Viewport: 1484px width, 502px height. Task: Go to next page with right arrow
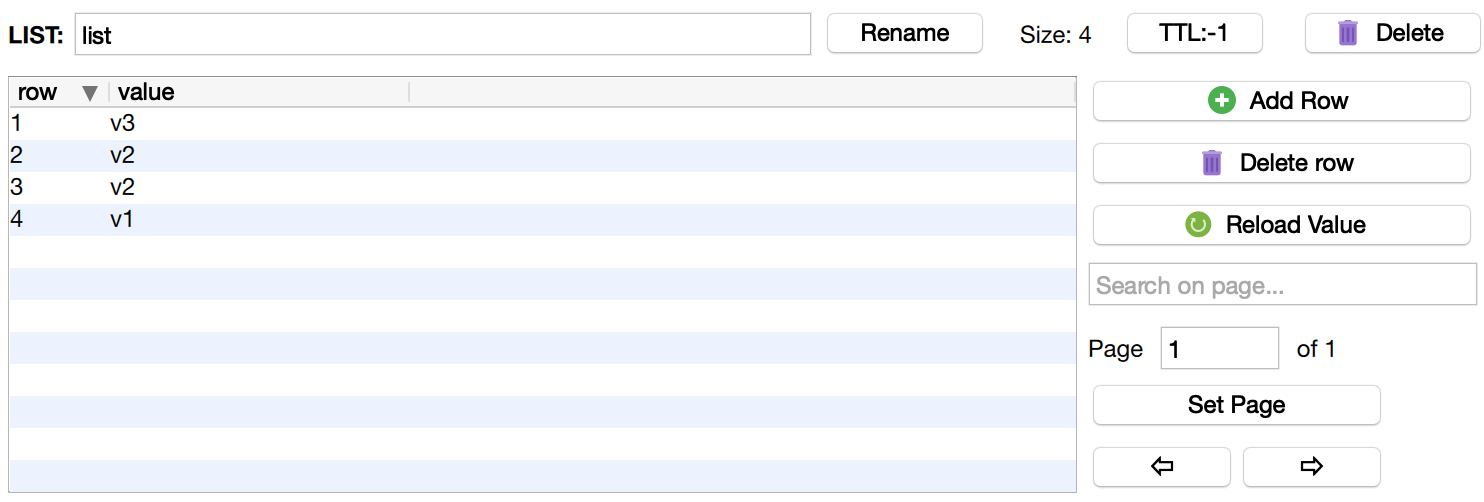[x=1311, y=466]
